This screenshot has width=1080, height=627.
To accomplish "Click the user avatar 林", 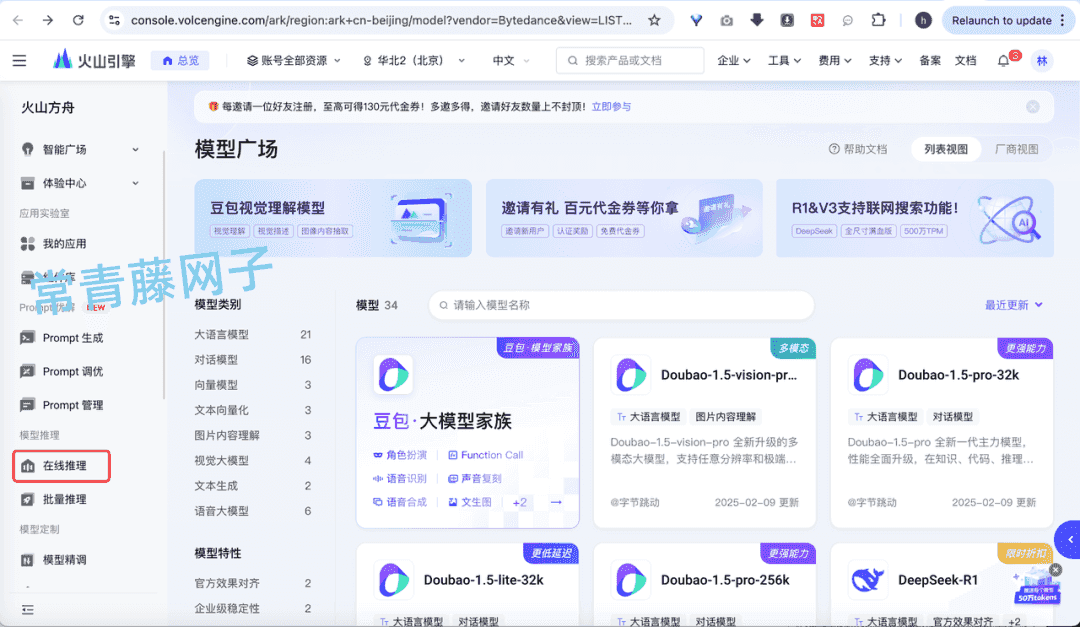I will 1042,61.
